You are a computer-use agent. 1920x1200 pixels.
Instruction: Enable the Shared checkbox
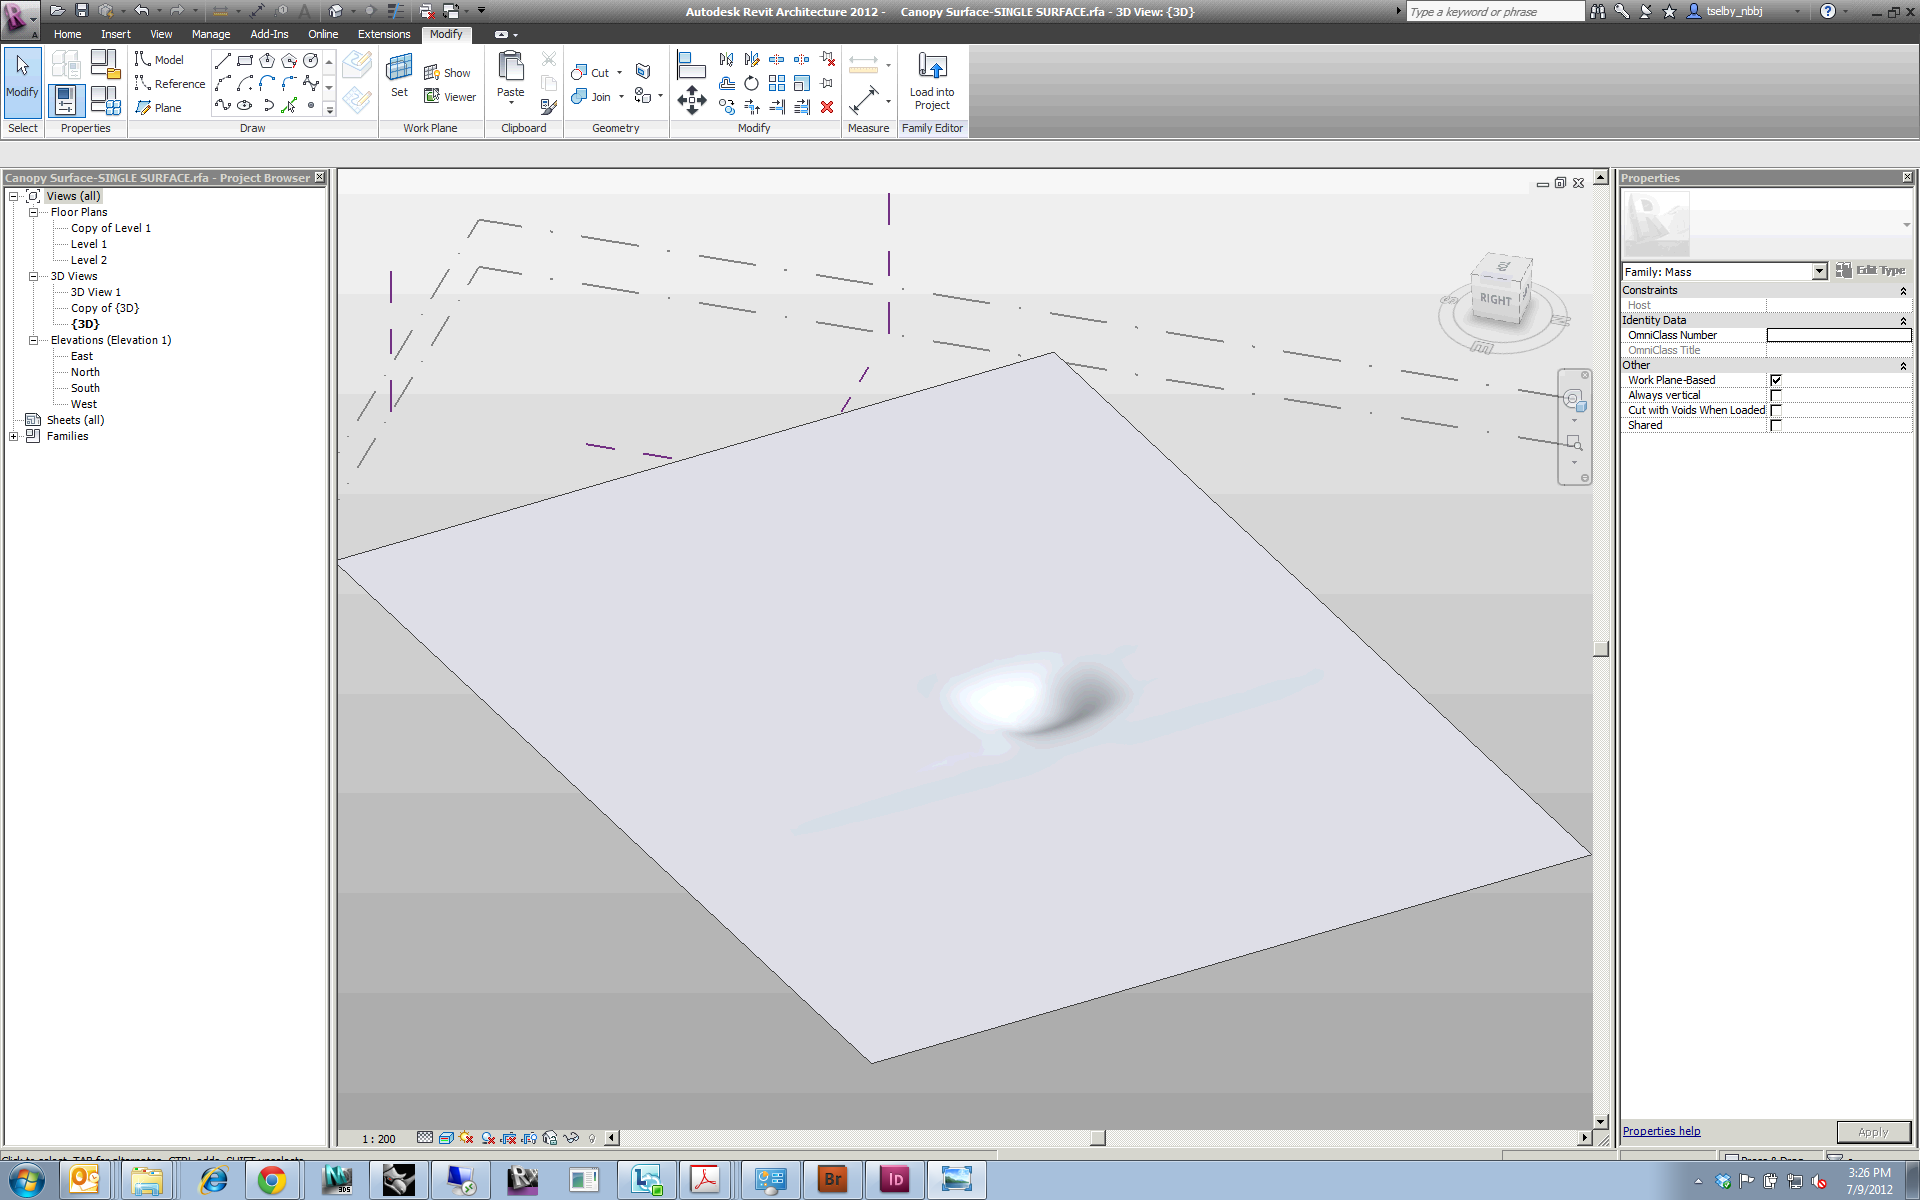pyautogui.click(x=1776, y=426)
